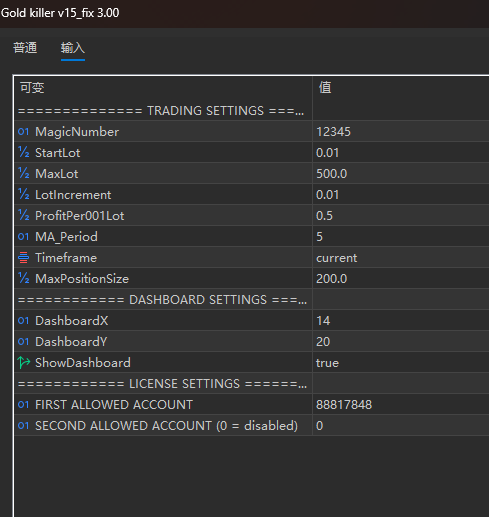Select the FIRST ALLOWED ACCOUNT label

[114, 405]
